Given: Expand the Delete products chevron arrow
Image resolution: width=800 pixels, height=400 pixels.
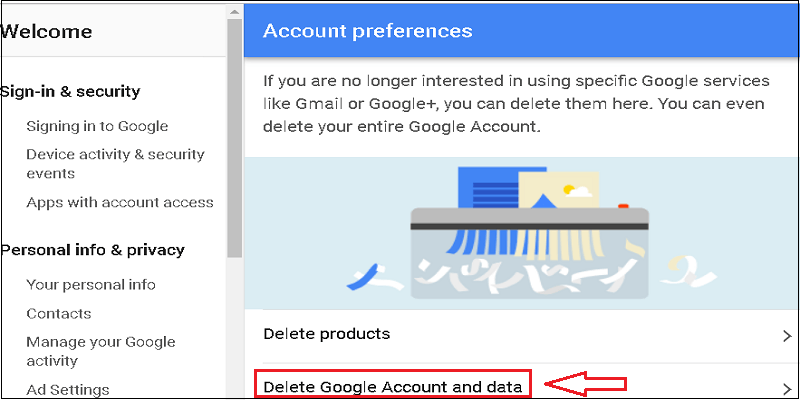Looking at the screenshot, I should (x=787, y=335).
